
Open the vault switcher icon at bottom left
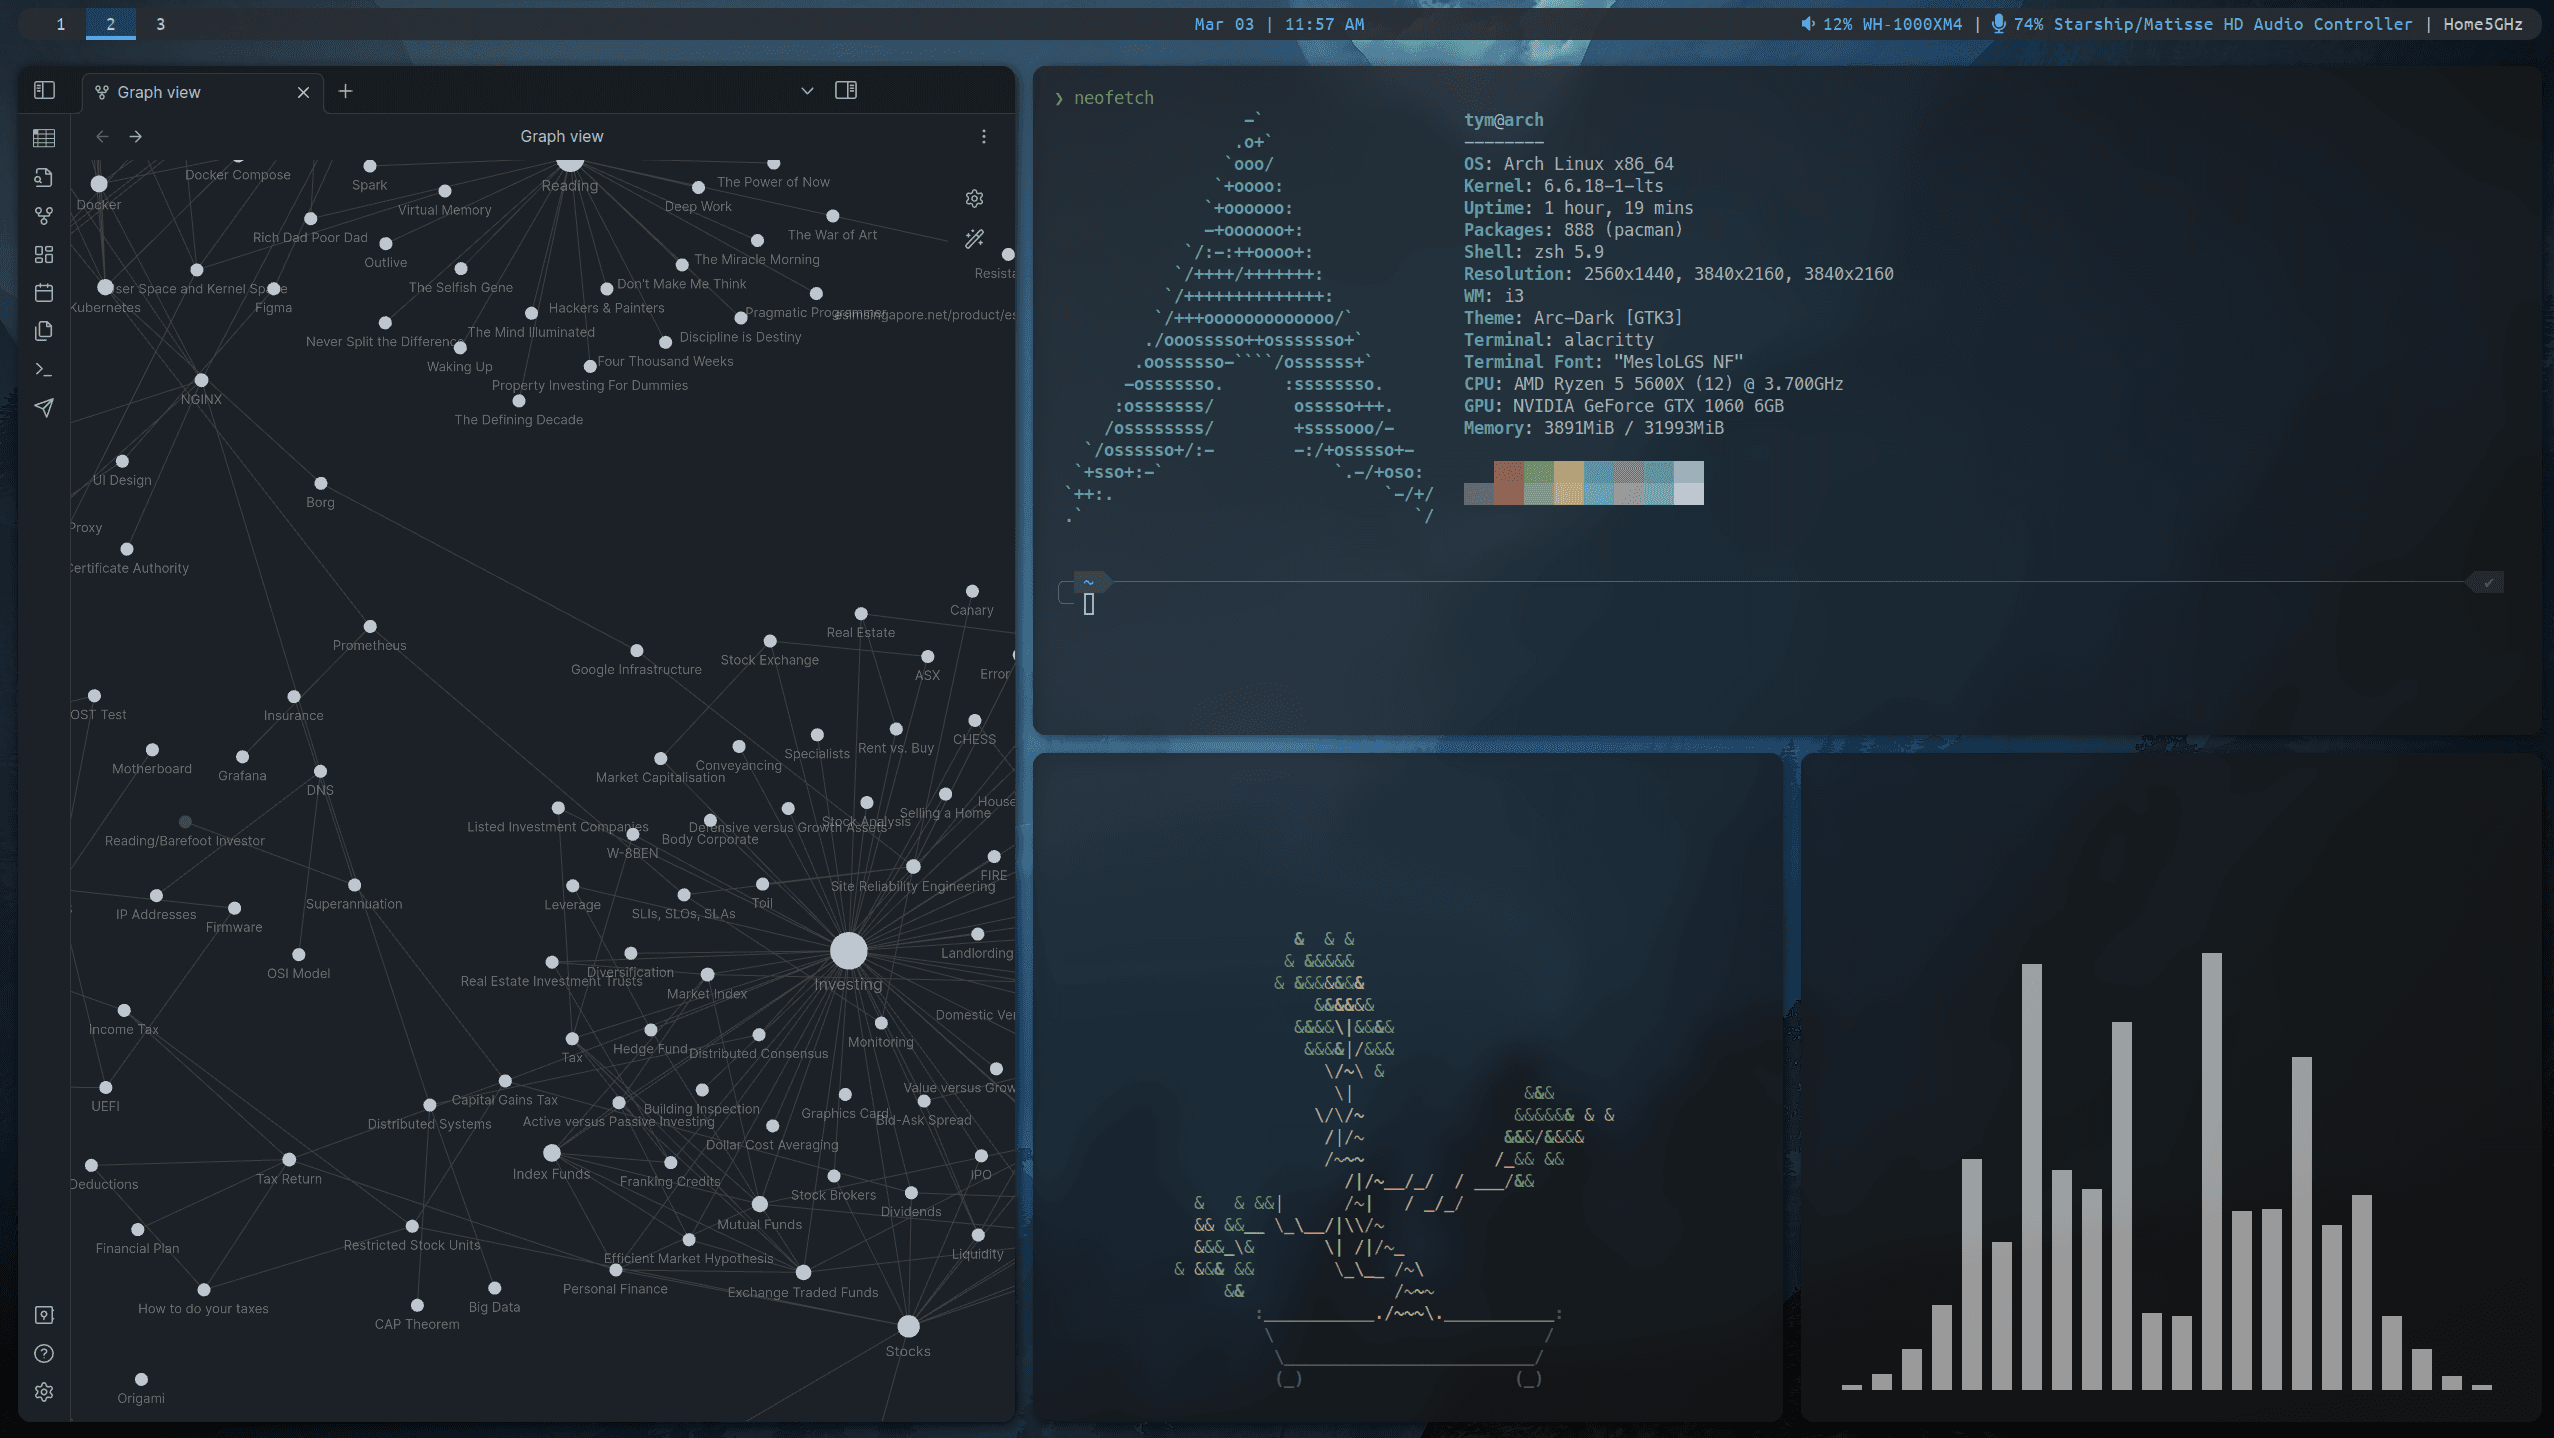44,1314
